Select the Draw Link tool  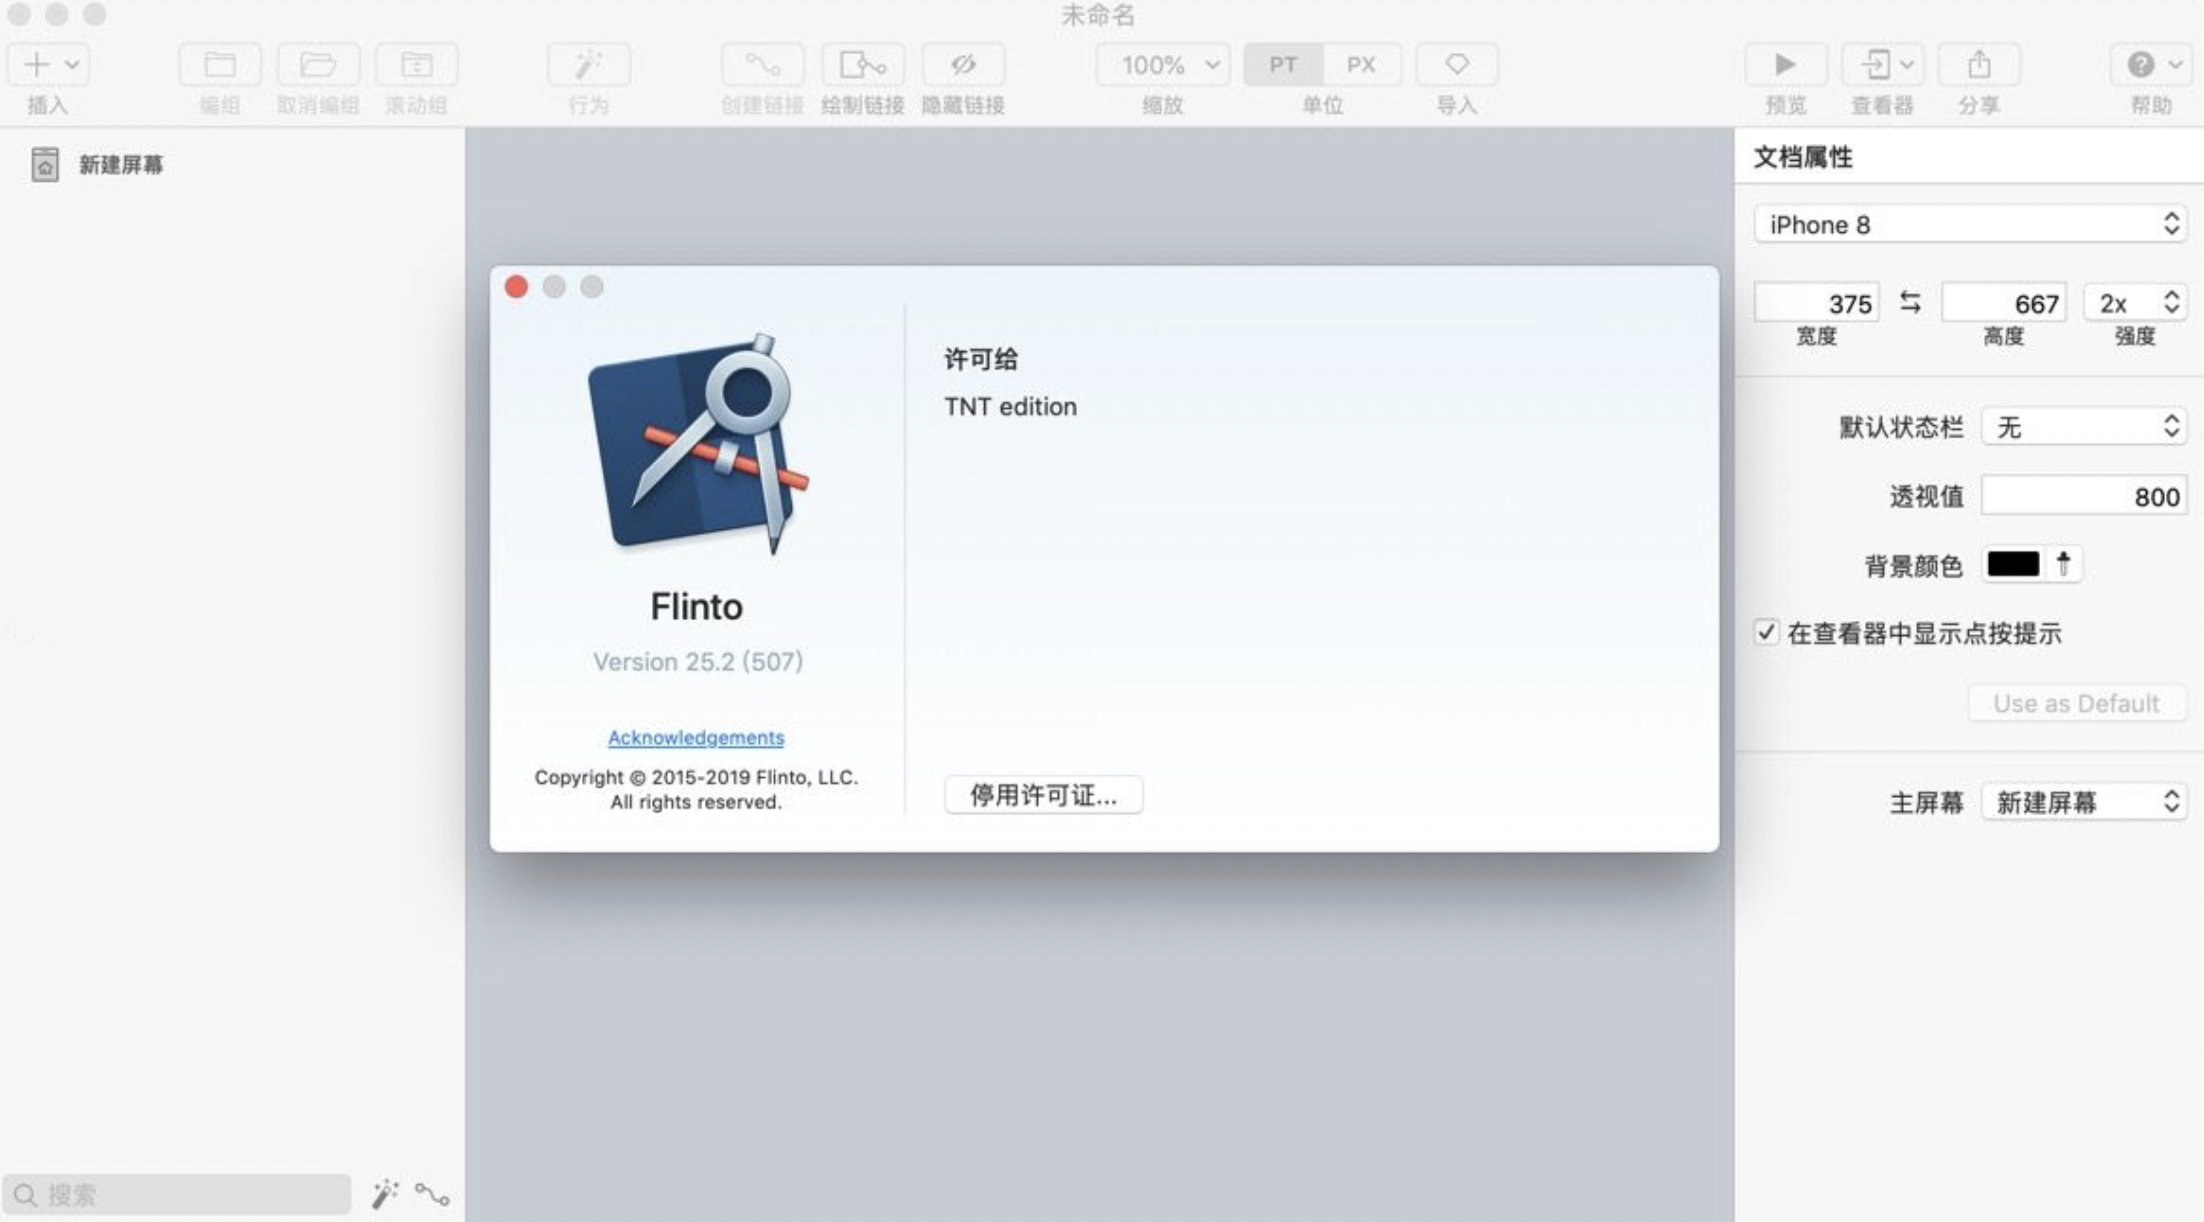click(862, 65)
